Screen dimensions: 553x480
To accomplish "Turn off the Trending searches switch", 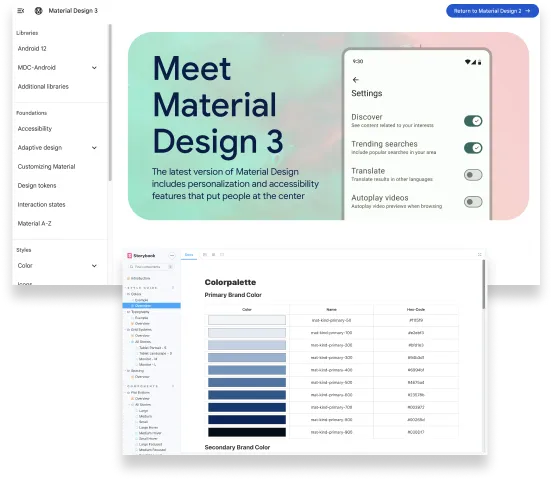I will 473,148.
